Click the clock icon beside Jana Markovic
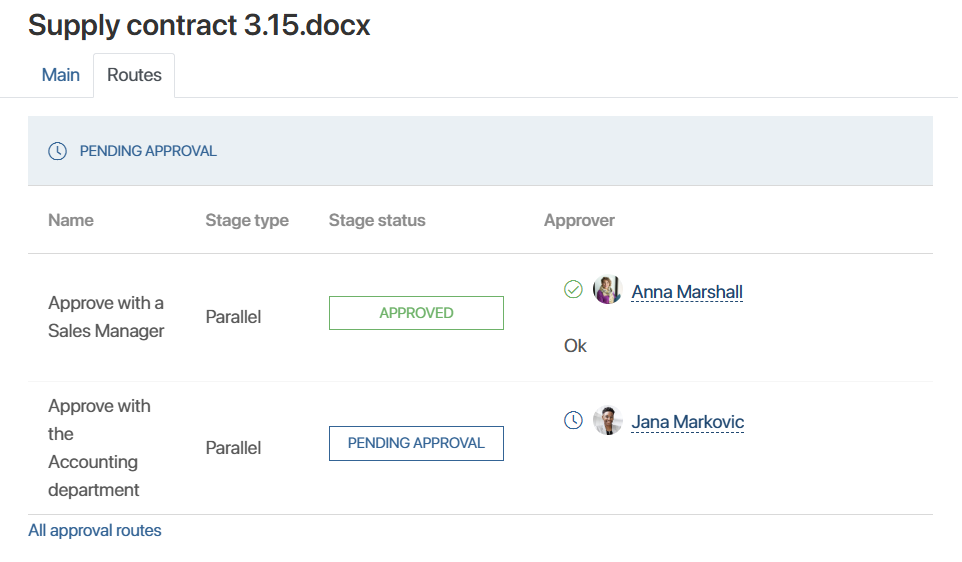 pos(573,421)
